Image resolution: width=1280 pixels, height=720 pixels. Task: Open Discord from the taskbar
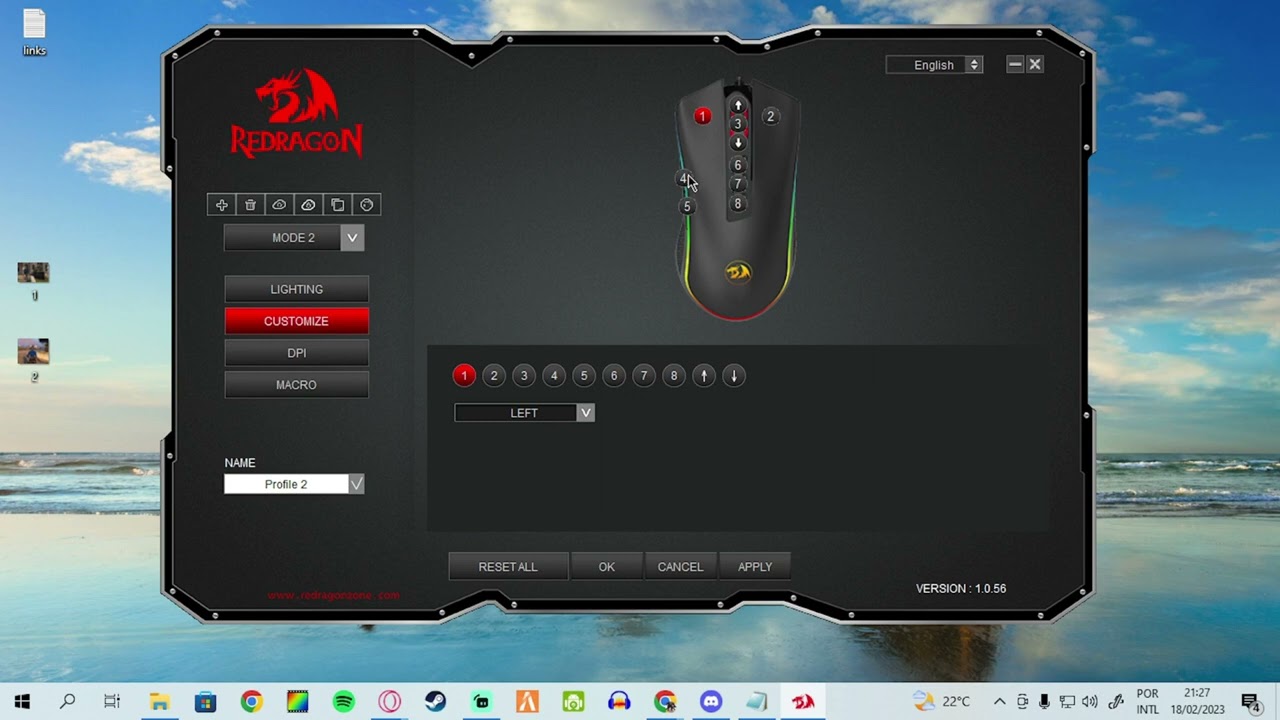[711, 702]
